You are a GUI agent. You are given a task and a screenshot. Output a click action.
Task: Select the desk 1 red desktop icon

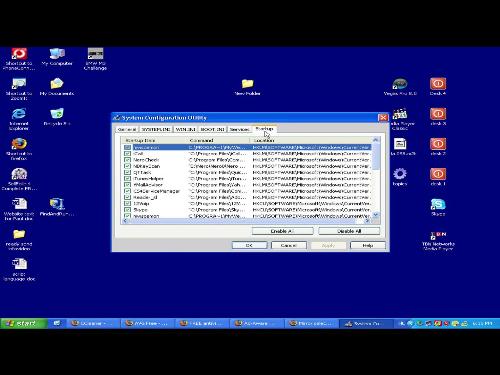pyautogui.click(x=438, y=177)
